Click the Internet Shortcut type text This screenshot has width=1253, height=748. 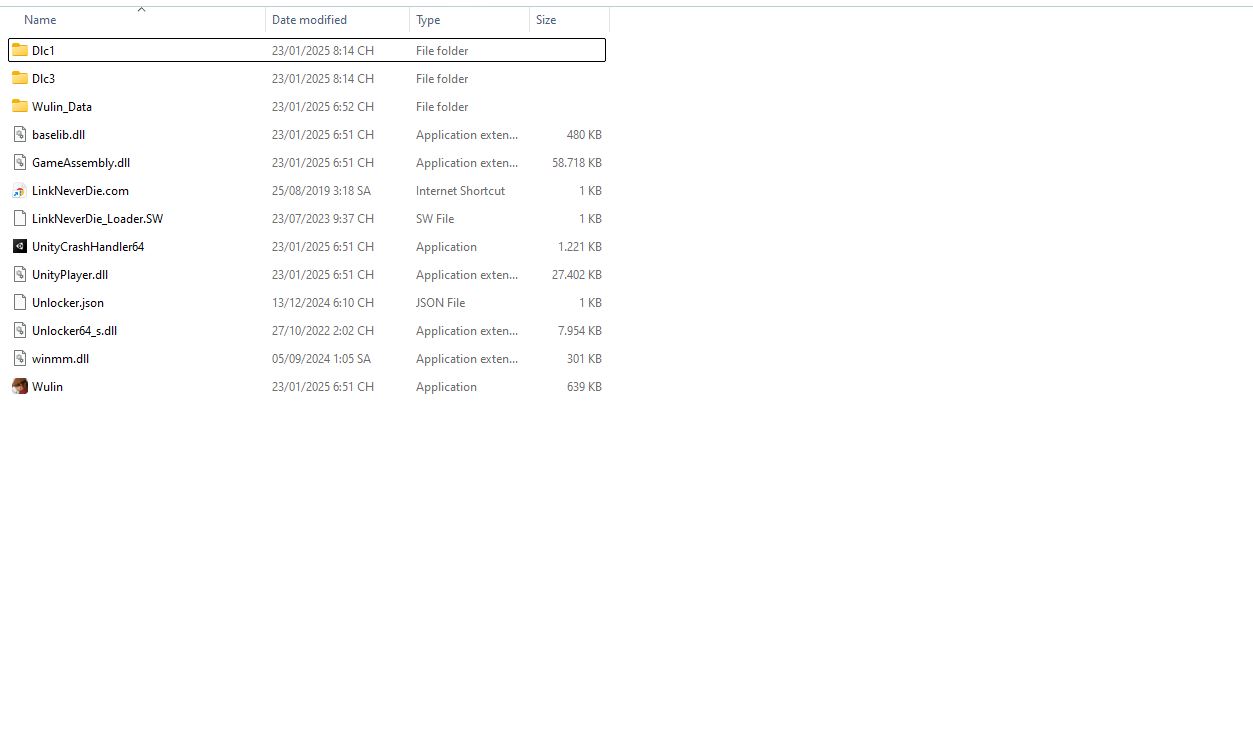tap(460, 191)
